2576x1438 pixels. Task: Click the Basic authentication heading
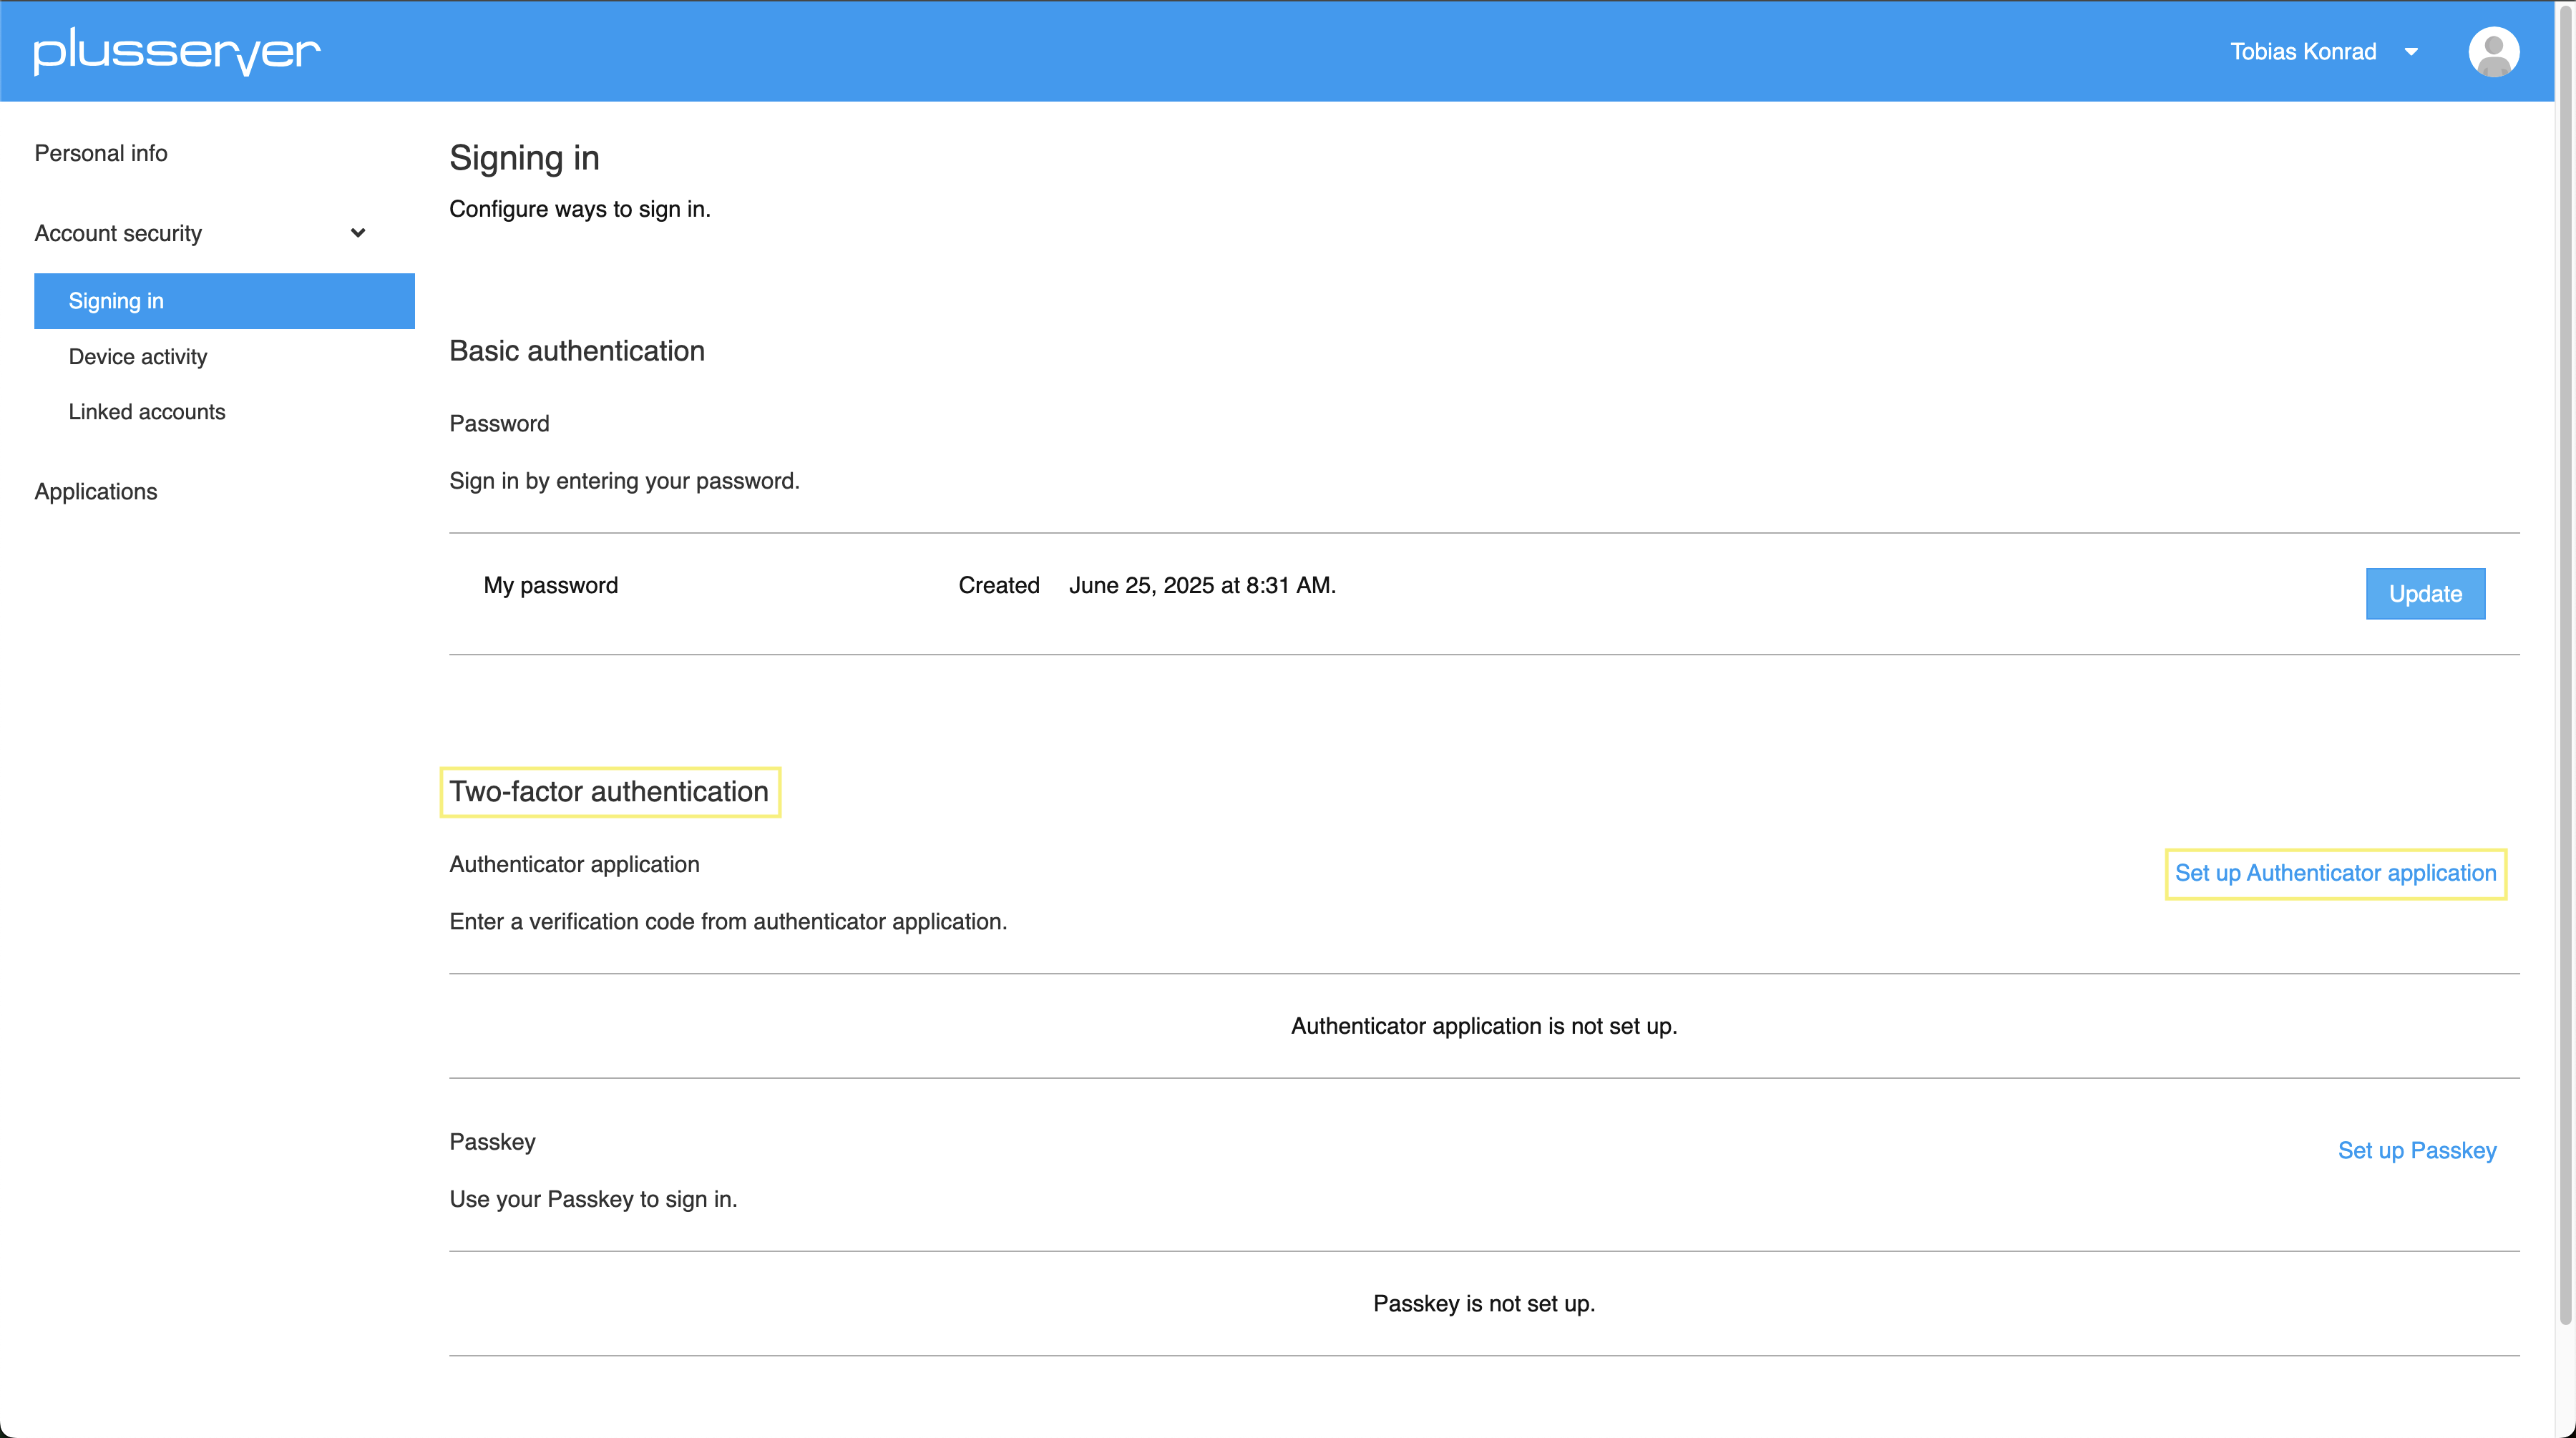pyautogui.click(x=577, y=350)
